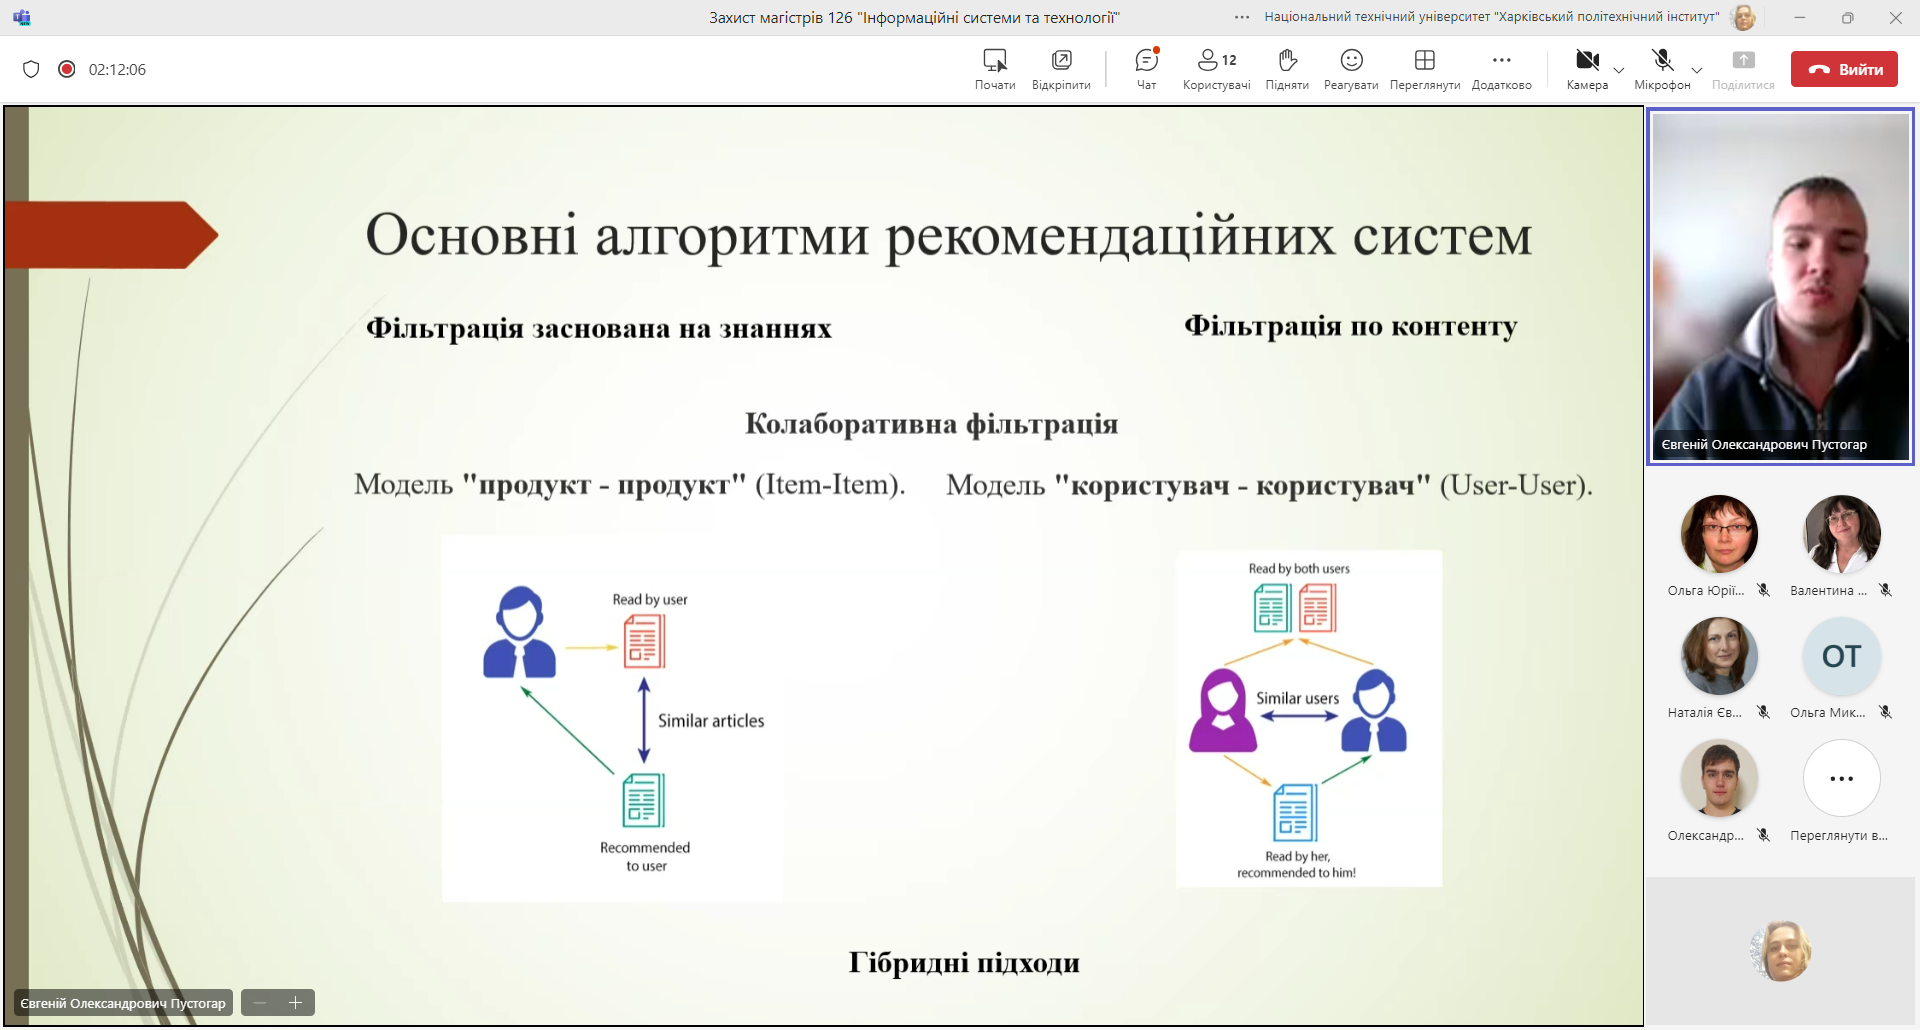The image size is (1920, 1030).
Task: Click the shield privacy icon
Action: click(31, 69)
